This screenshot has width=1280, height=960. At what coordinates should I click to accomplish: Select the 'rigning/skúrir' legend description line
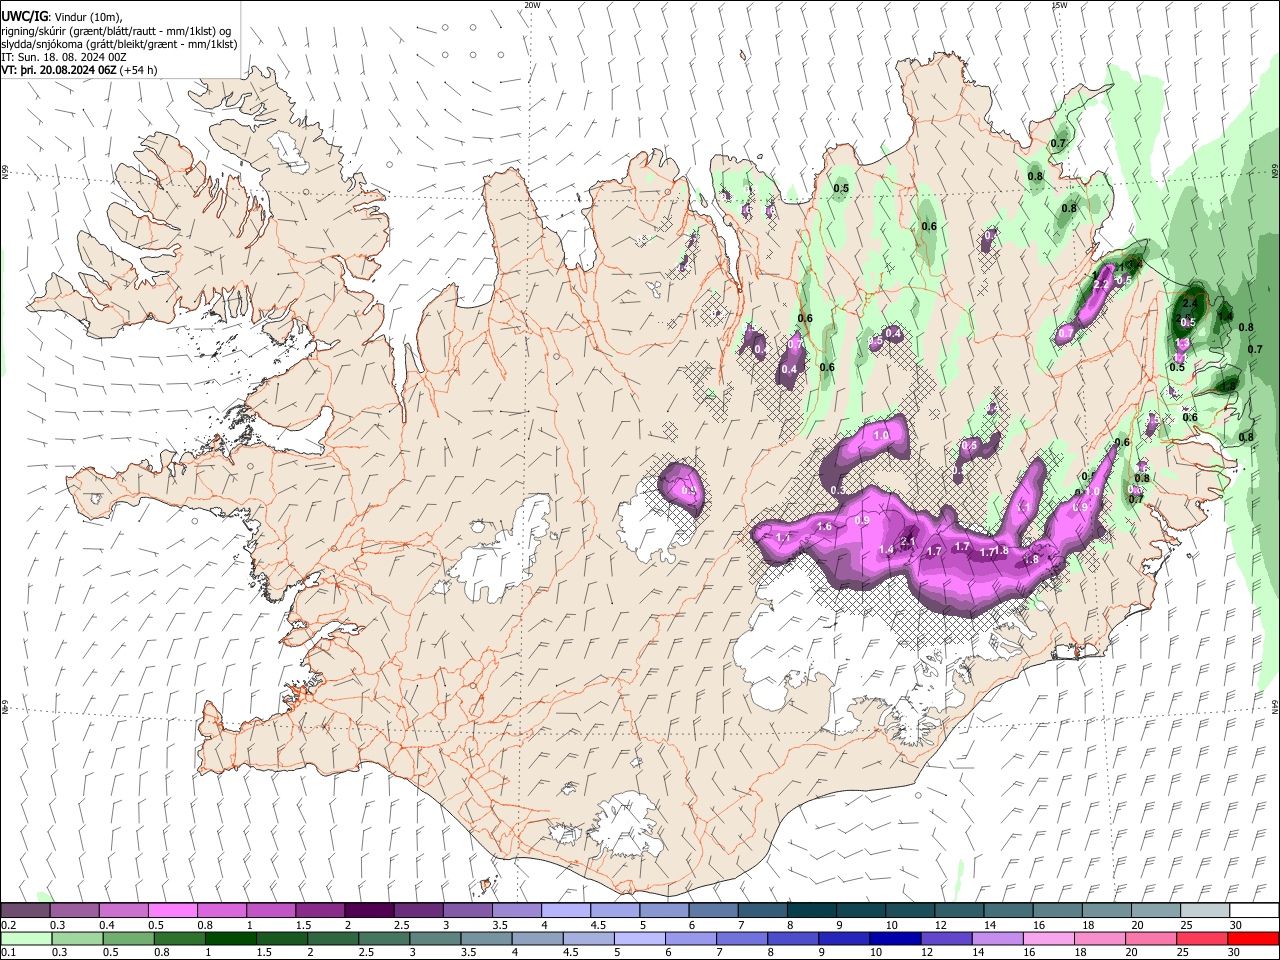point(118,31)
